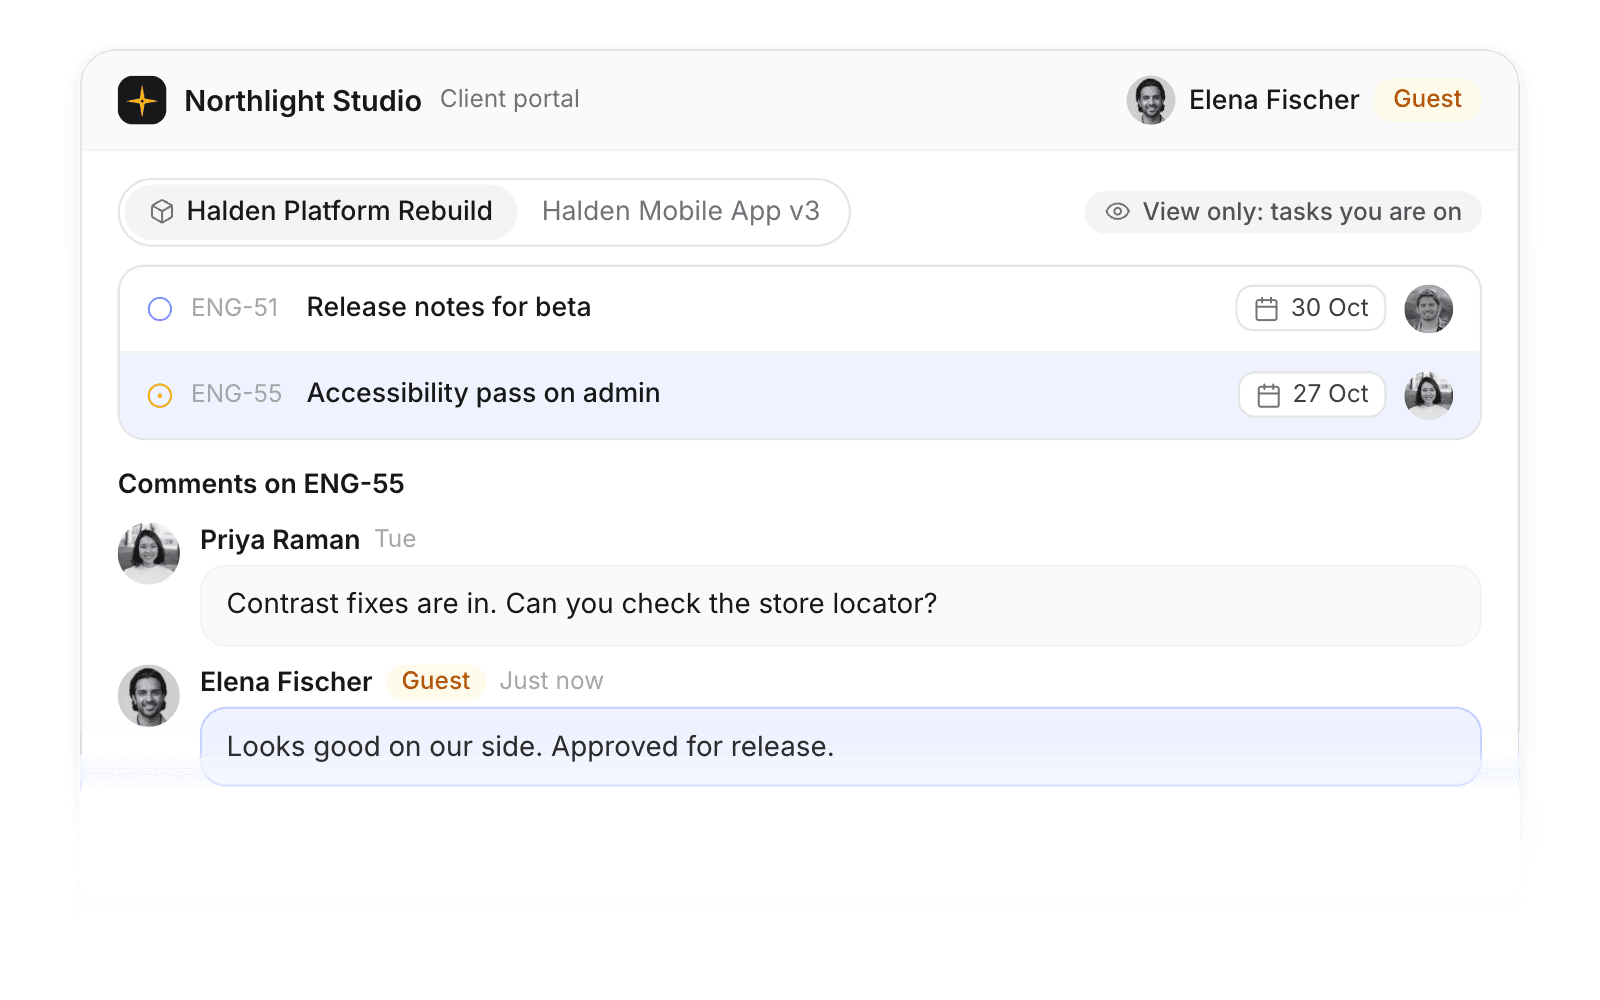1600x1000 pixels.
Task: Switch to Halden Platform Rebuild tab
Action: coord(321,212)
